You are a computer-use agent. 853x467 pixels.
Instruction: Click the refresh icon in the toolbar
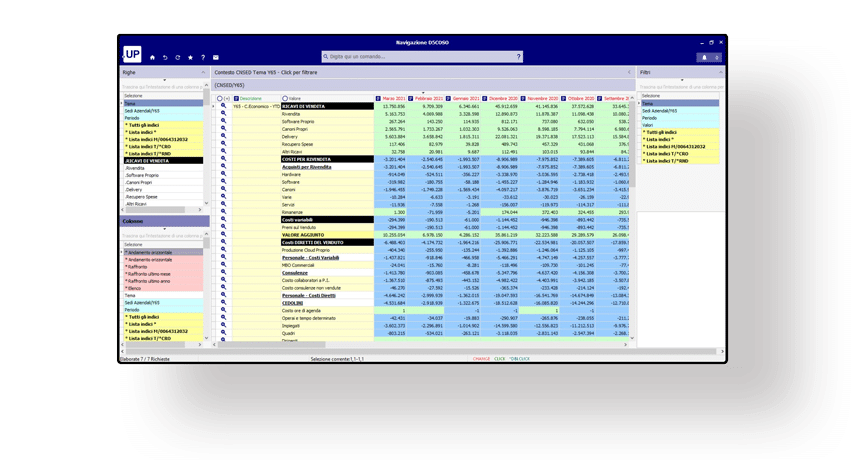[178, 57]
